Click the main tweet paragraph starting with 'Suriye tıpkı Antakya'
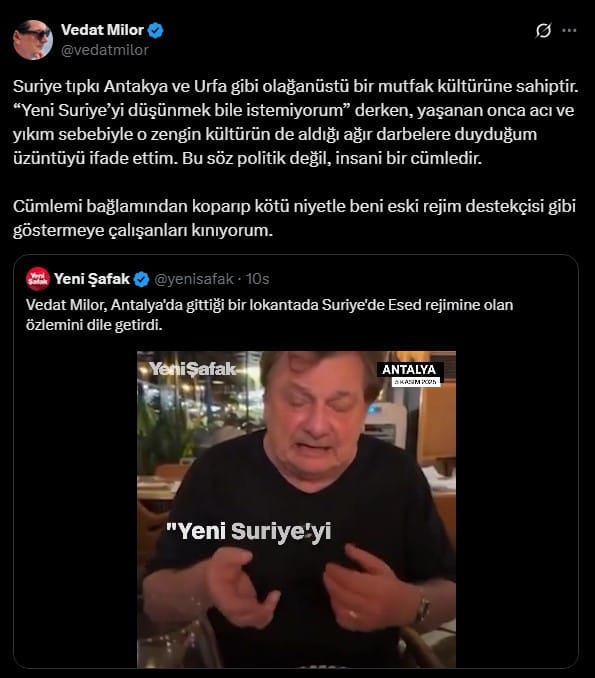Viewport: 595px width, 678px height. click(295, 122)
